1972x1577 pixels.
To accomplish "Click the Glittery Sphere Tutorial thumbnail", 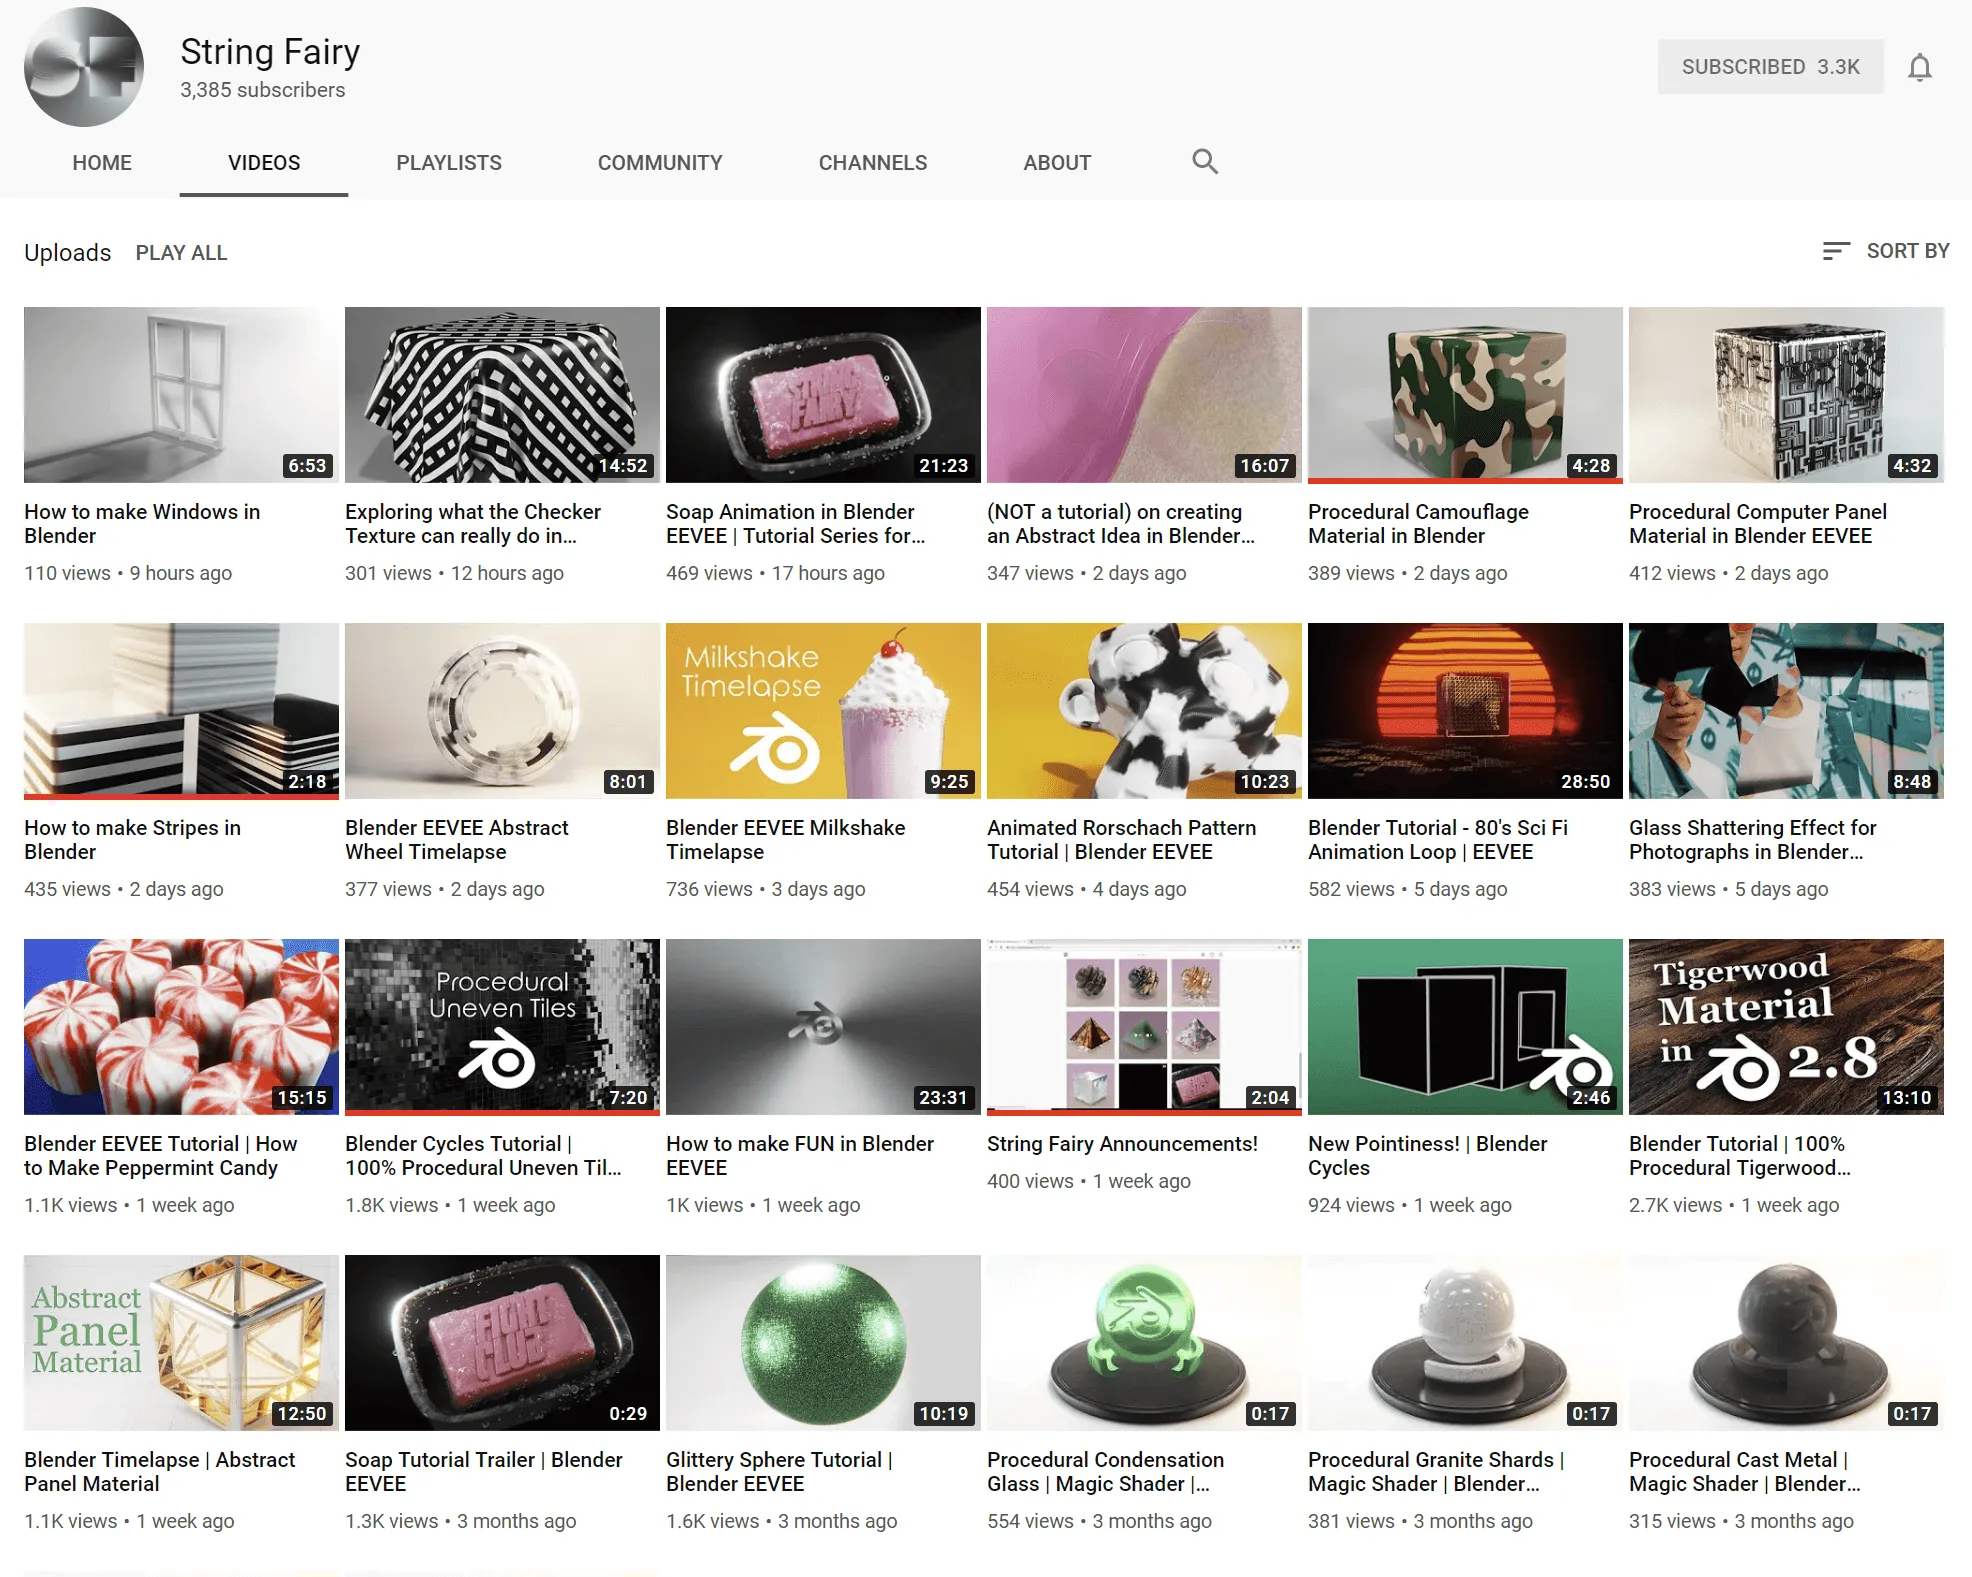I will tap(822, 1342).
